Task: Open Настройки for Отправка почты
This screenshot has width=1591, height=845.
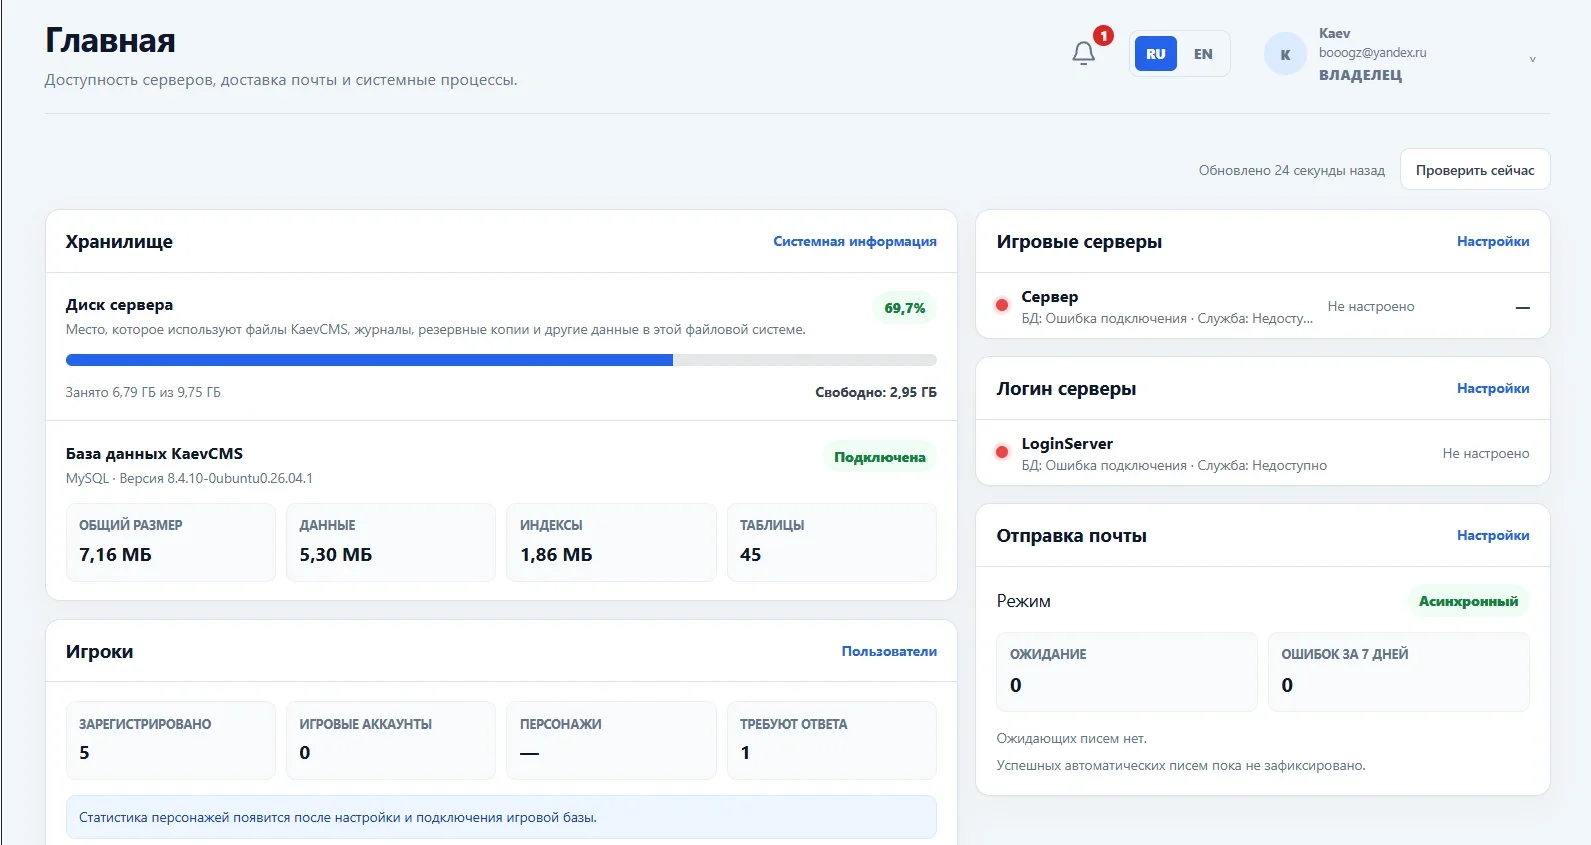Action: [x=1493, y=535]
